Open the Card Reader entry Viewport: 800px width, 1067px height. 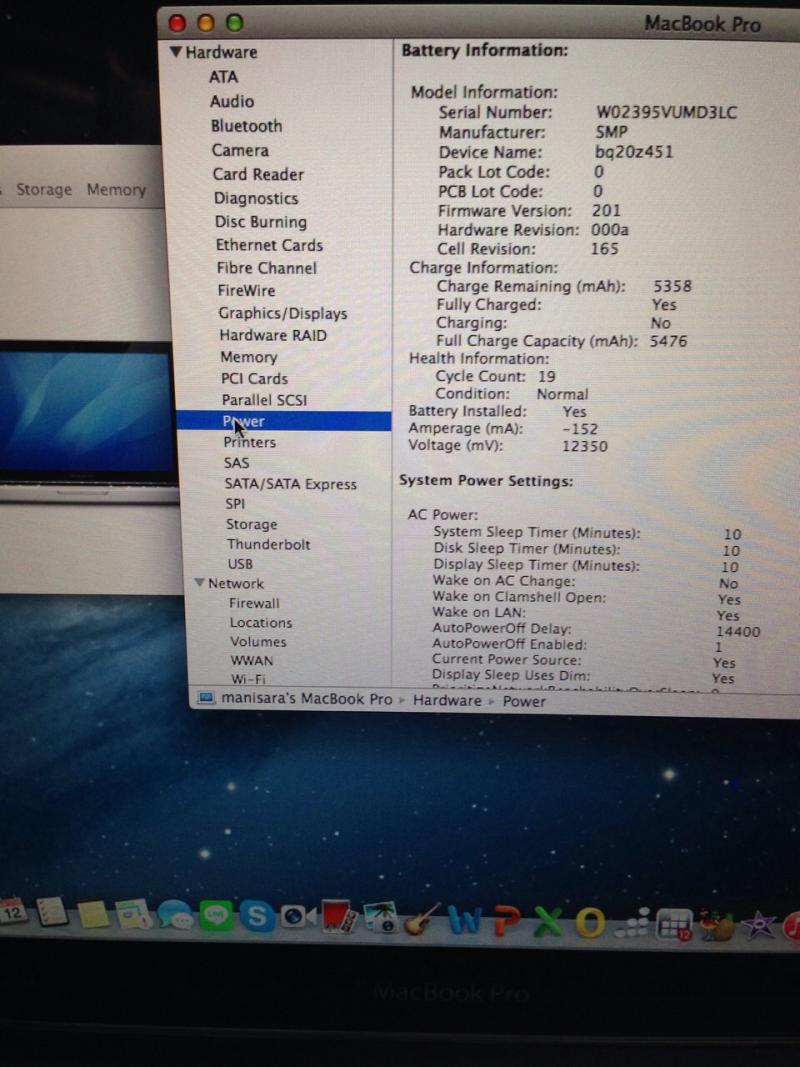pyautogui.click(x=258, y=174)
